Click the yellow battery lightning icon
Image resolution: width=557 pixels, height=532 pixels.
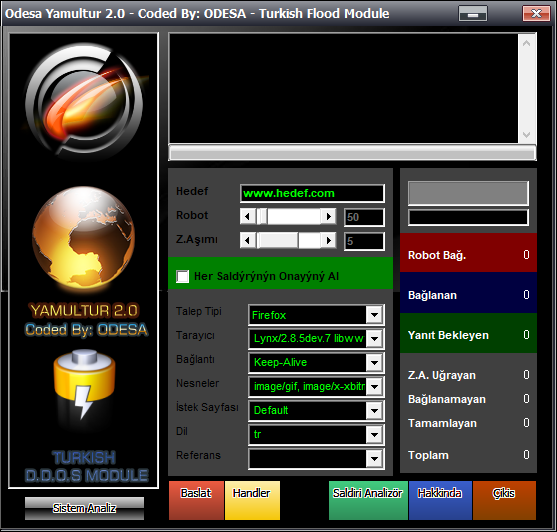85,384
